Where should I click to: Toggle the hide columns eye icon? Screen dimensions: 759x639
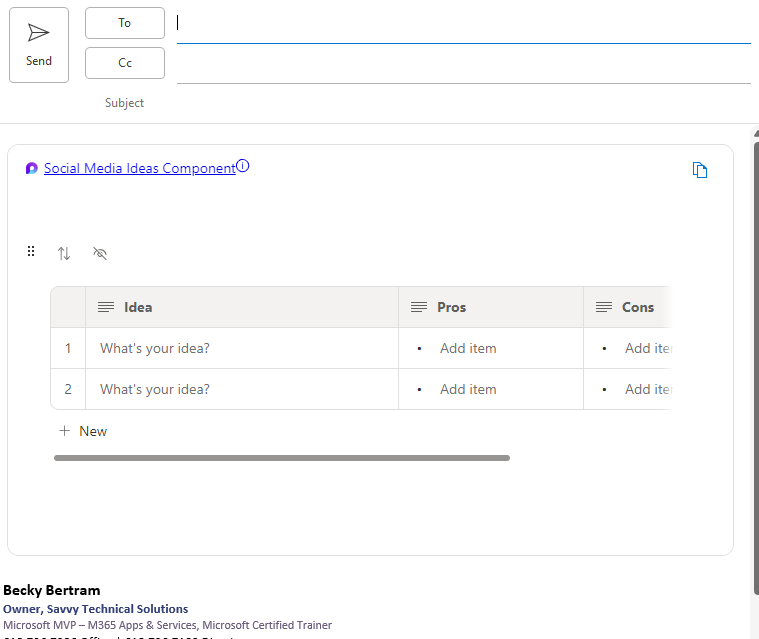pyautogui.click(x=99, y=253)
